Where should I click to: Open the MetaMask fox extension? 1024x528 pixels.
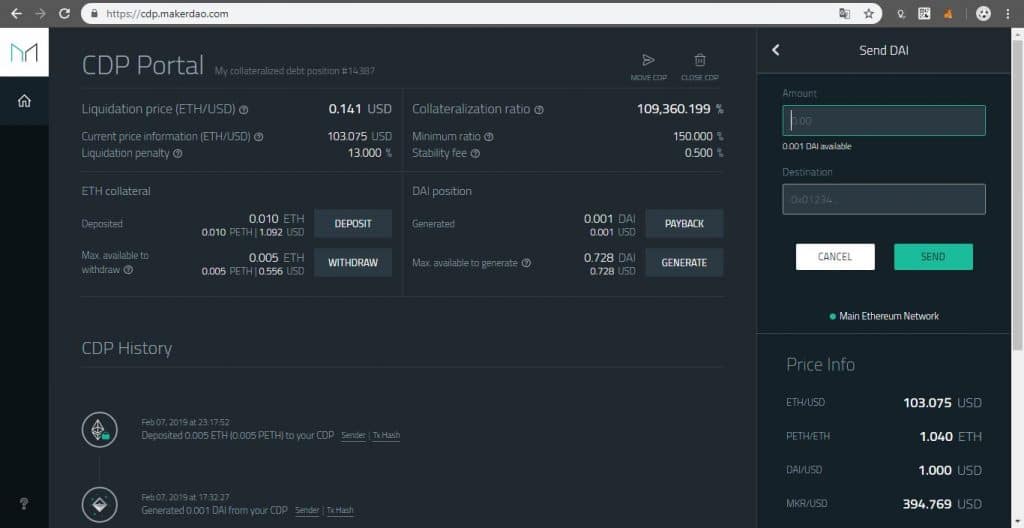tap(948, 13)
